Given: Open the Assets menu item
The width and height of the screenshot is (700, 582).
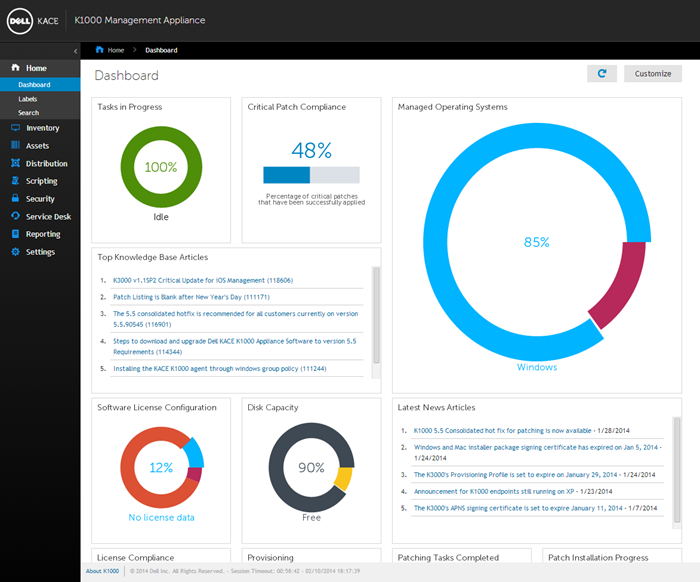Looking at the screenshot, I should 40,146.
